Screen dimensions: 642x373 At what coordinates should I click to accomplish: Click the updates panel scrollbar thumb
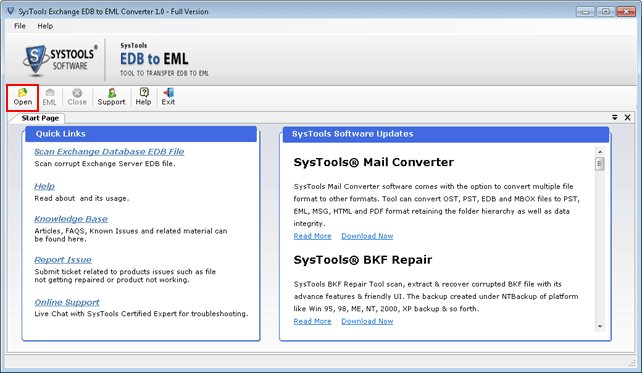[600, 164]
